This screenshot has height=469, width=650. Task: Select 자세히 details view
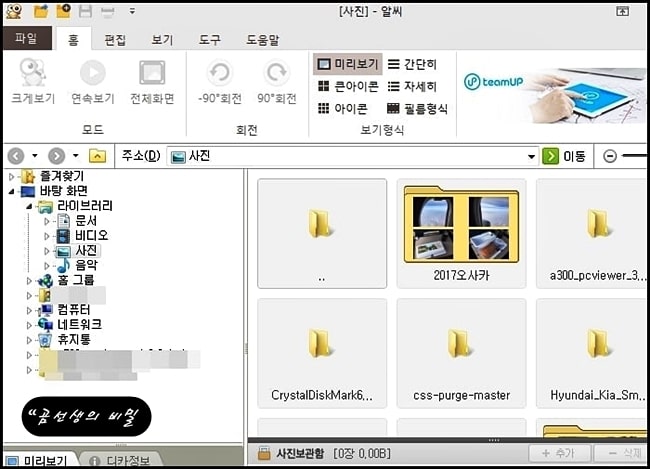click(x=412, y=86)
